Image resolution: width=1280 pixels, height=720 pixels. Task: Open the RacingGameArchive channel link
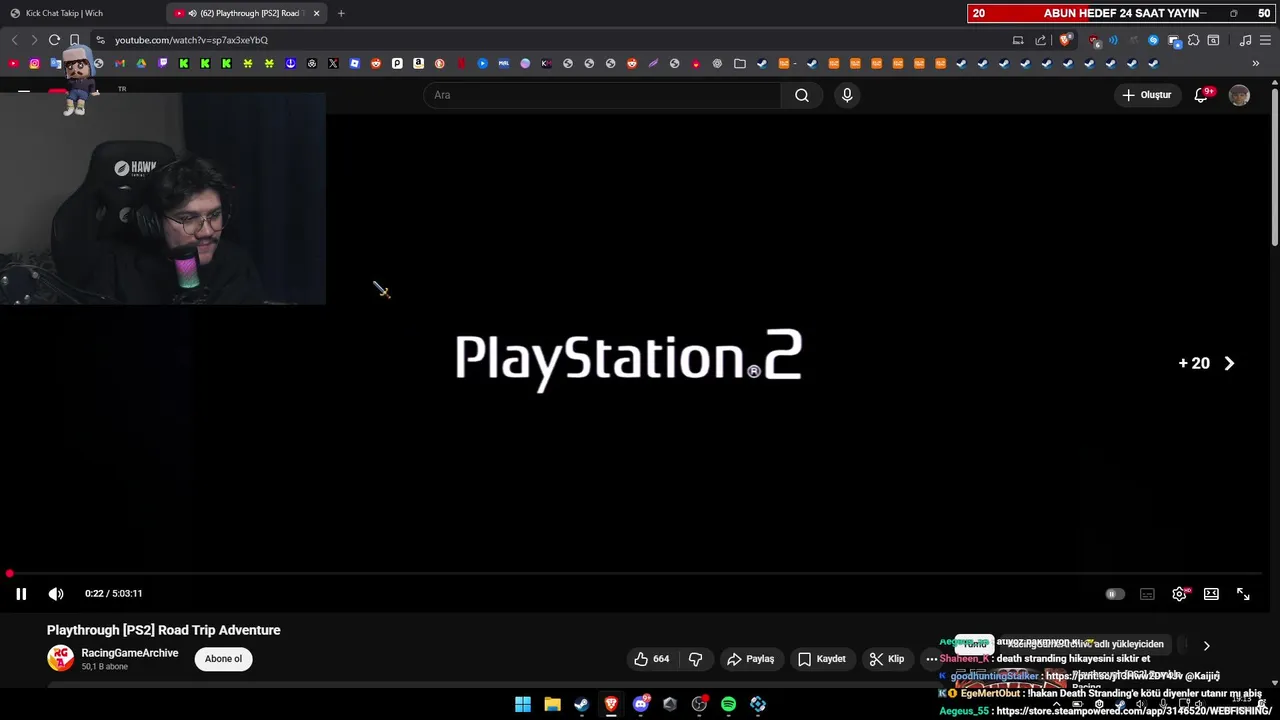(130, 653)
